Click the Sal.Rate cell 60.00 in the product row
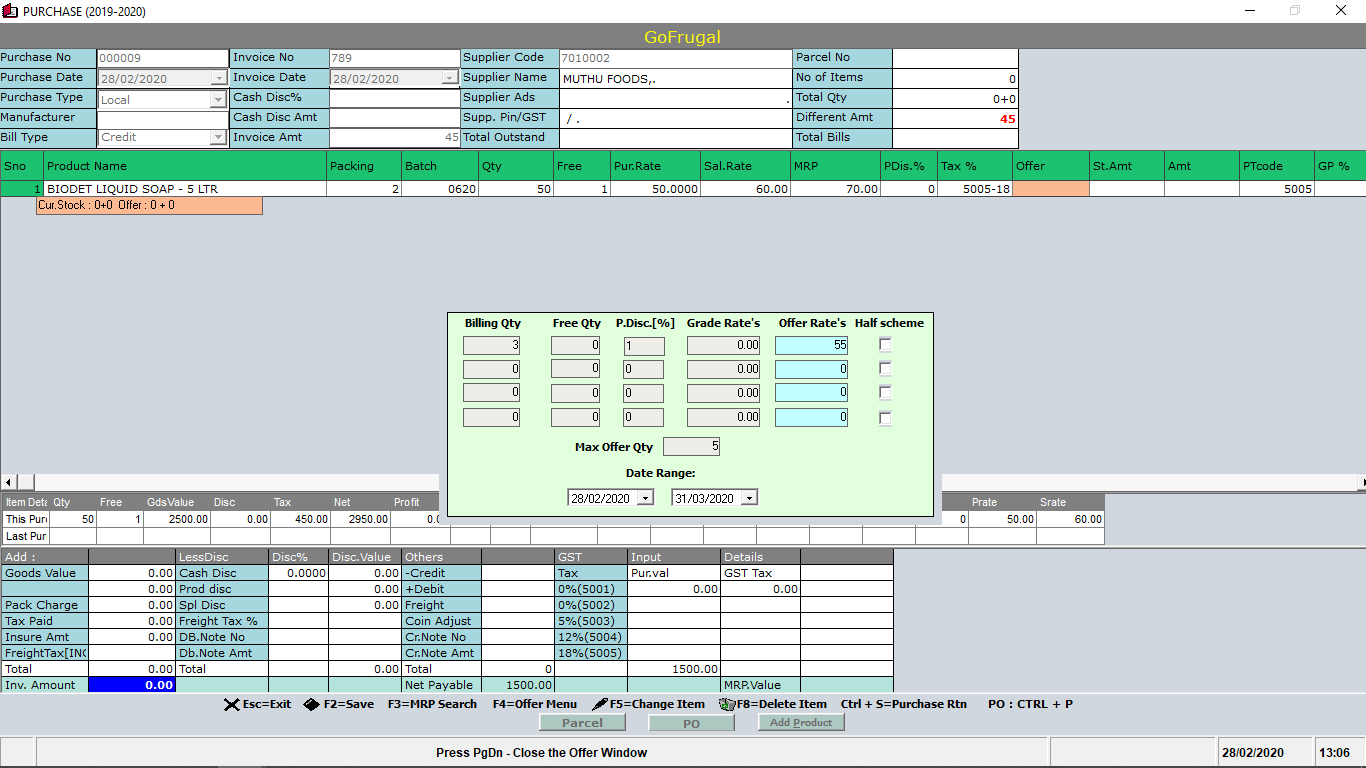Screen dimensions: 1366x768 745,189
